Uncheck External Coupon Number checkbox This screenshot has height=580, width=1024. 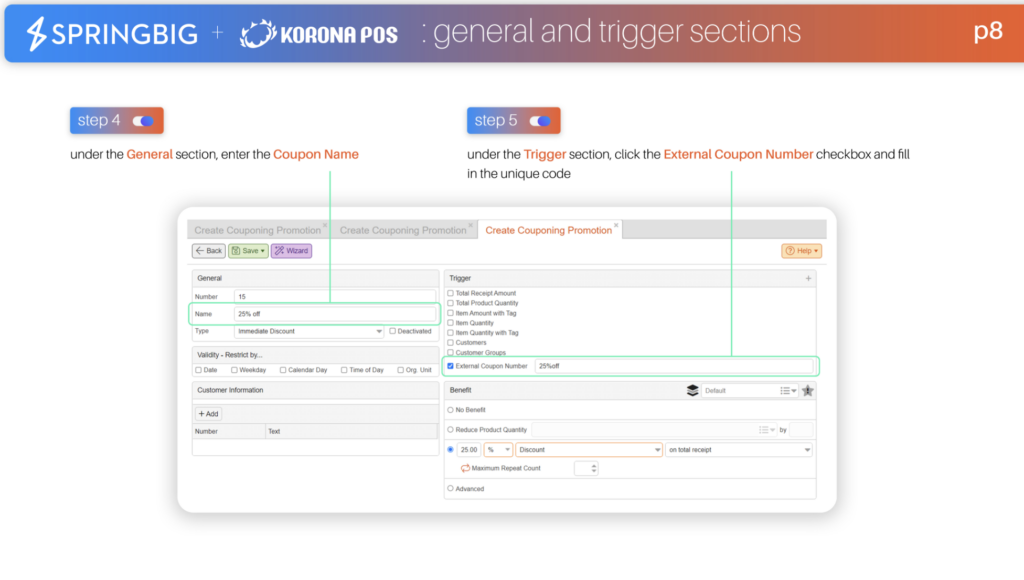450,366
